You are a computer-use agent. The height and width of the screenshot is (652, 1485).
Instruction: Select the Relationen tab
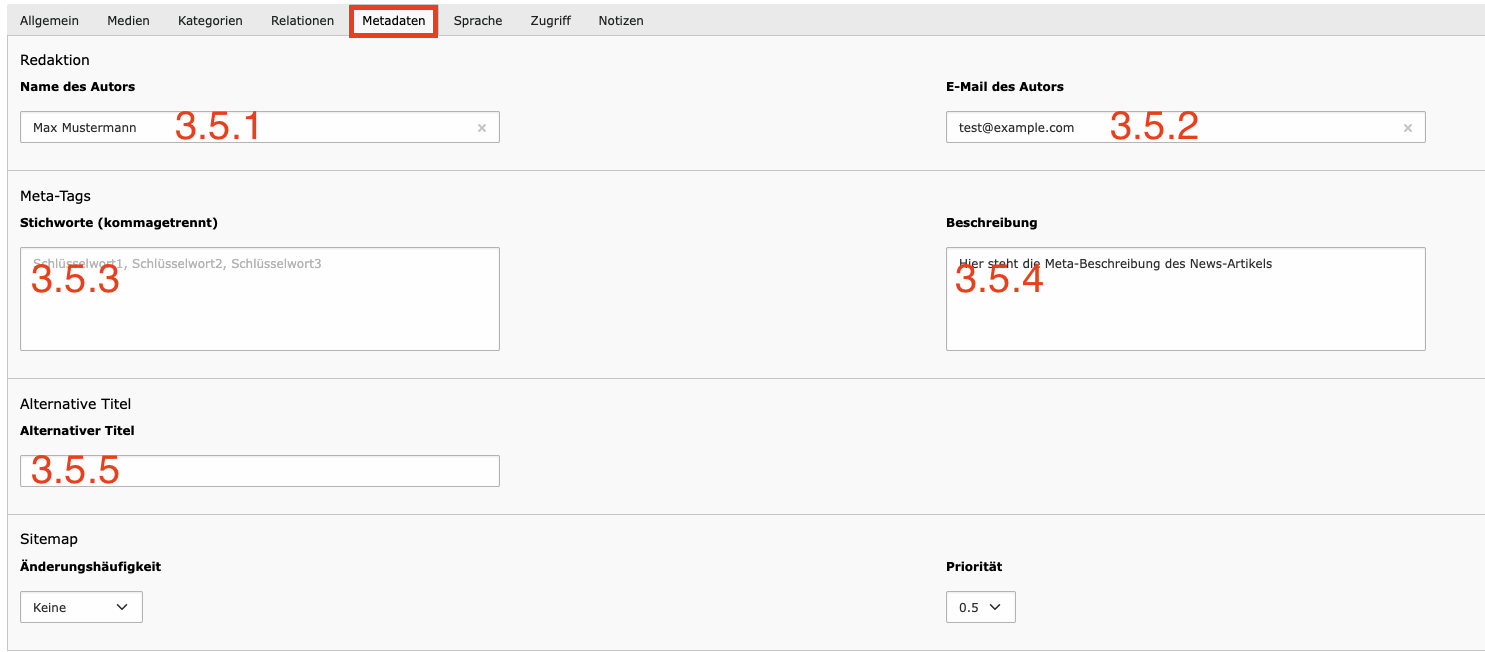click(x=302, y=21)
